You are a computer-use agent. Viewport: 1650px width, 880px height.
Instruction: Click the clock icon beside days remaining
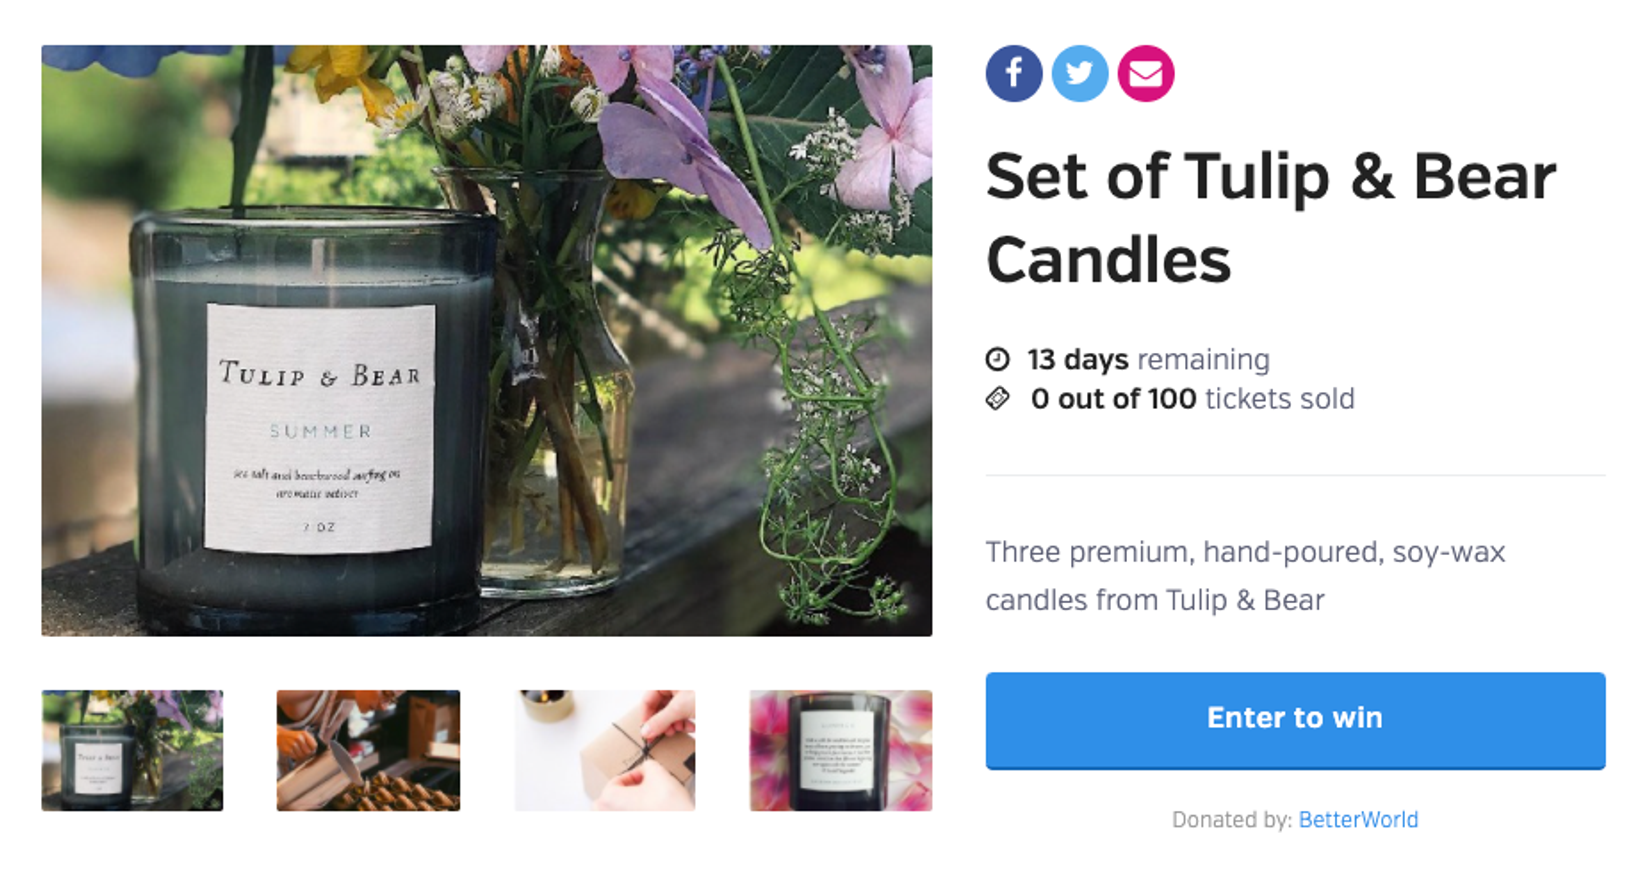pos(998,359)
